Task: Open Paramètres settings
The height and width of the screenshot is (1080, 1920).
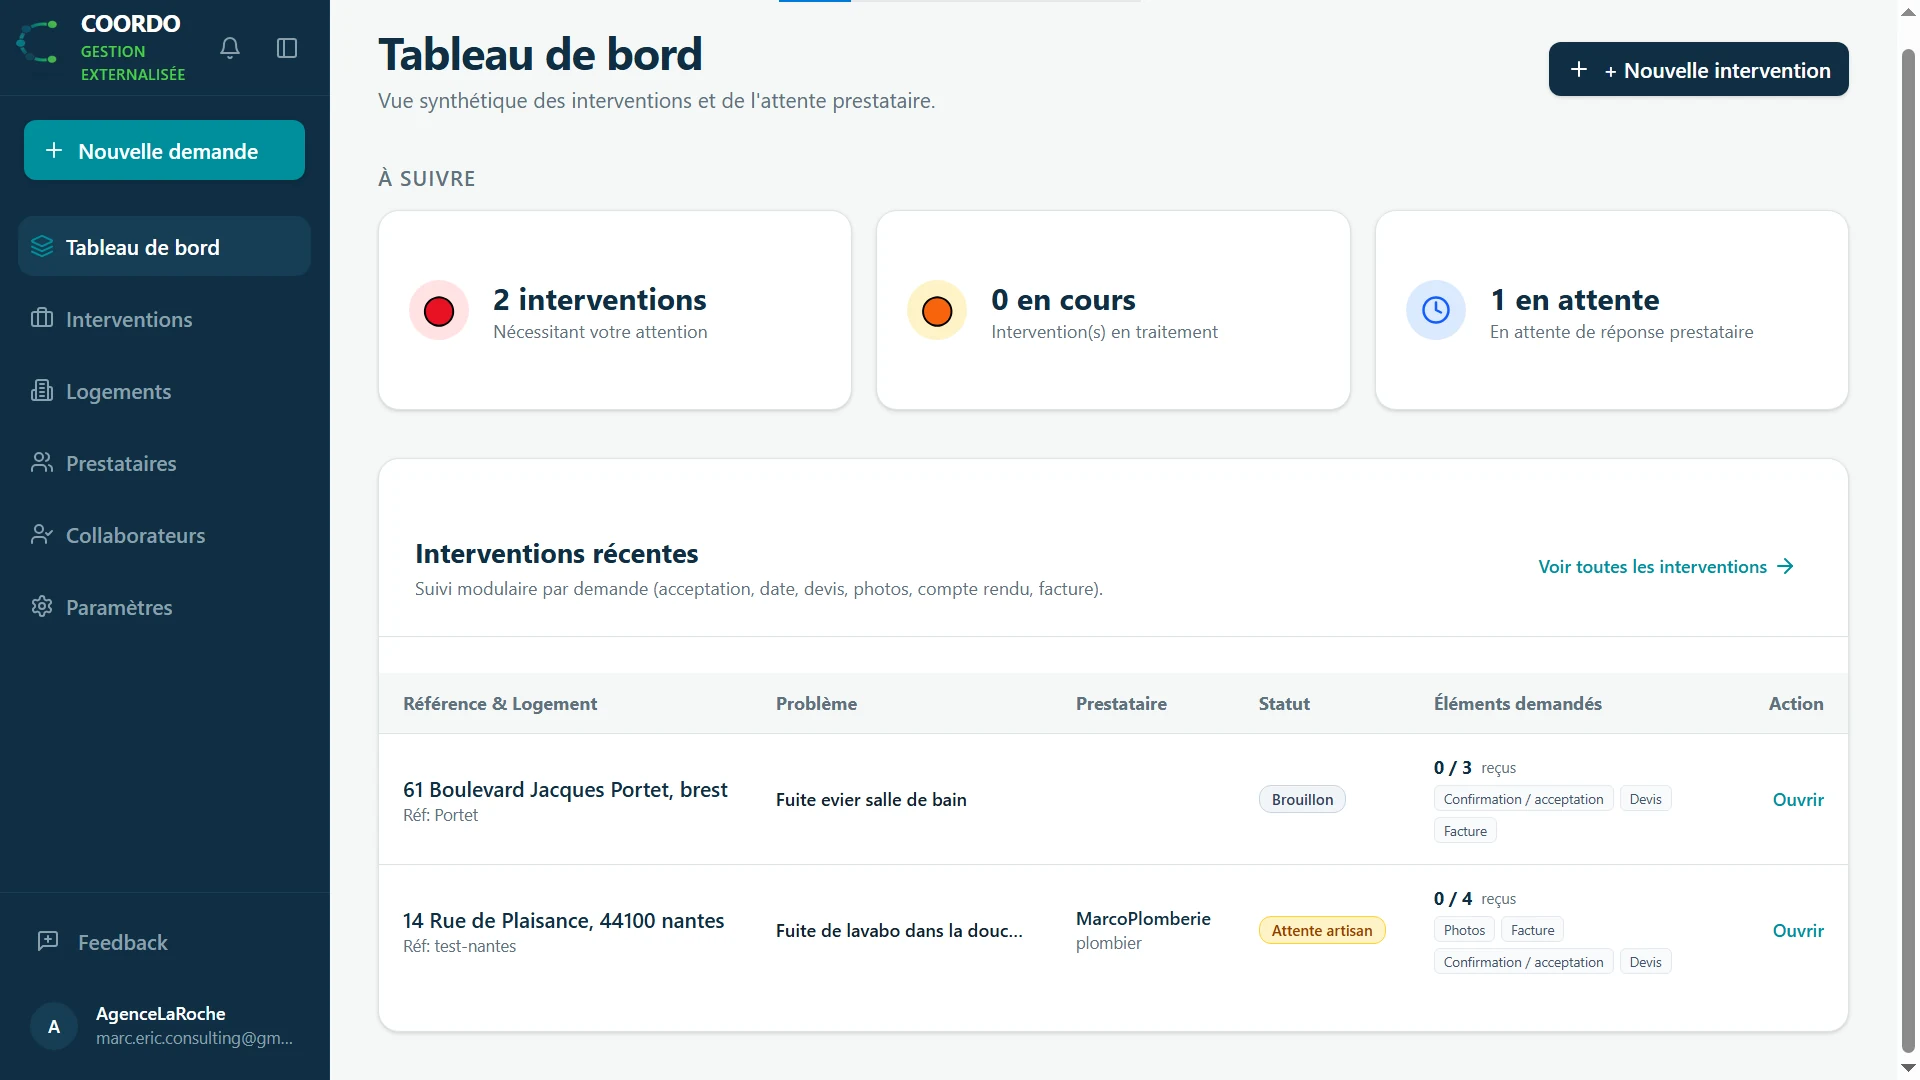Action: tap(164, 607)
